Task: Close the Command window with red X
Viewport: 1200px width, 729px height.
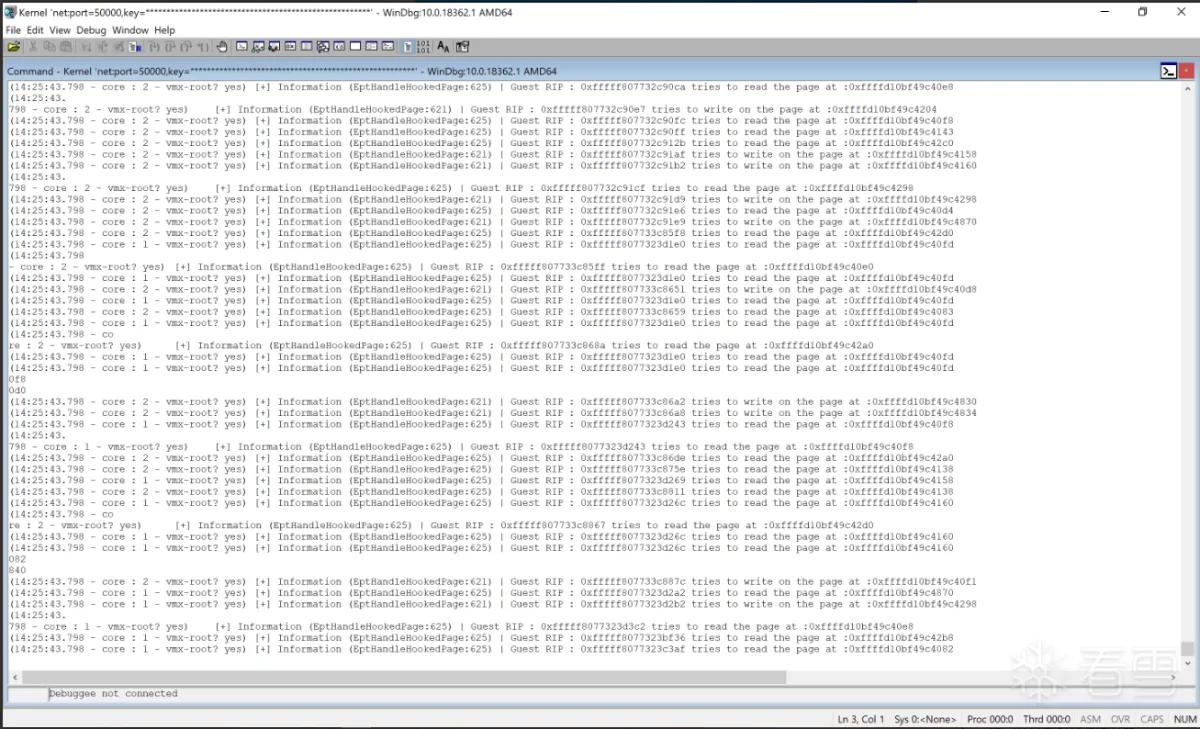Action: 1186,71
